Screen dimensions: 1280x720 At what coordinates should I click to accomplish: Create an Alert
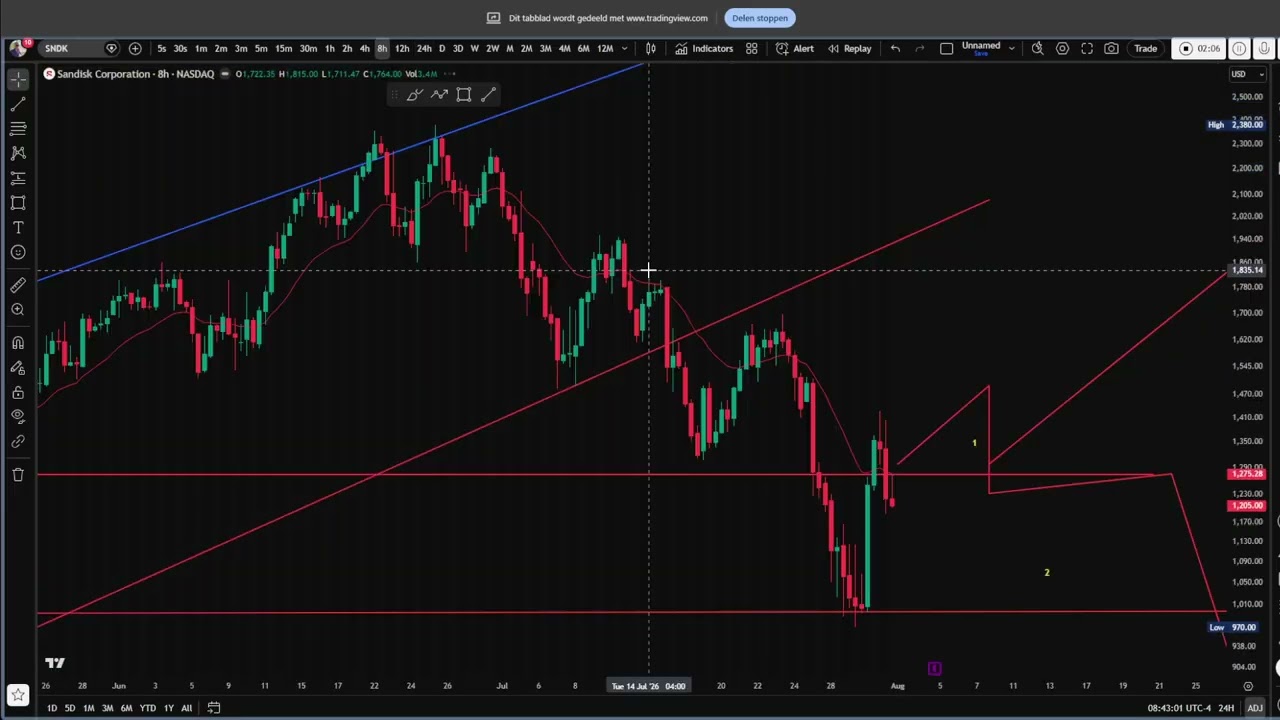click(794, 48)
